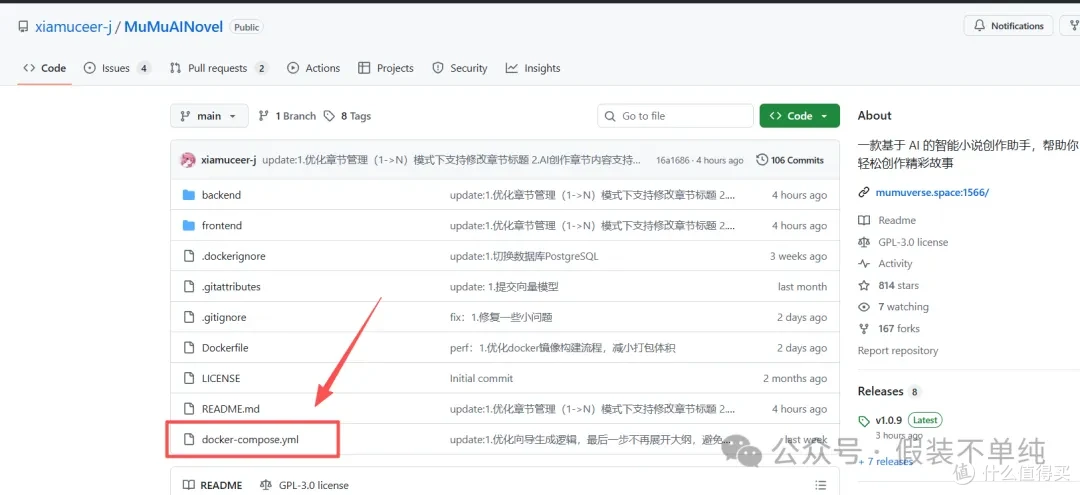Click the tag icon beside 8 Tags
The width and height of the screenshot is (1080, 495).
click(x=330, y=116)
